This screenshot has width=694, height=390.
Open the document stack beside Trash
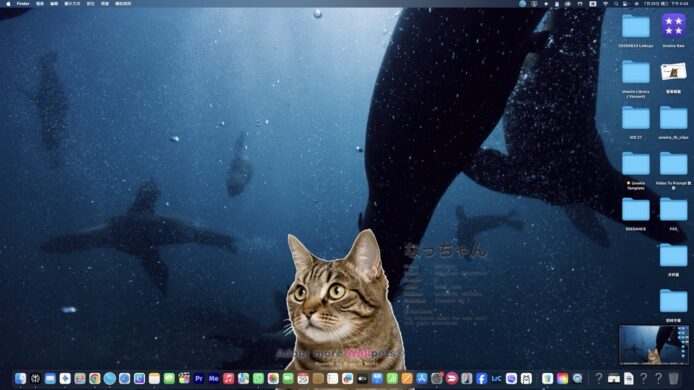click(628, 378)
